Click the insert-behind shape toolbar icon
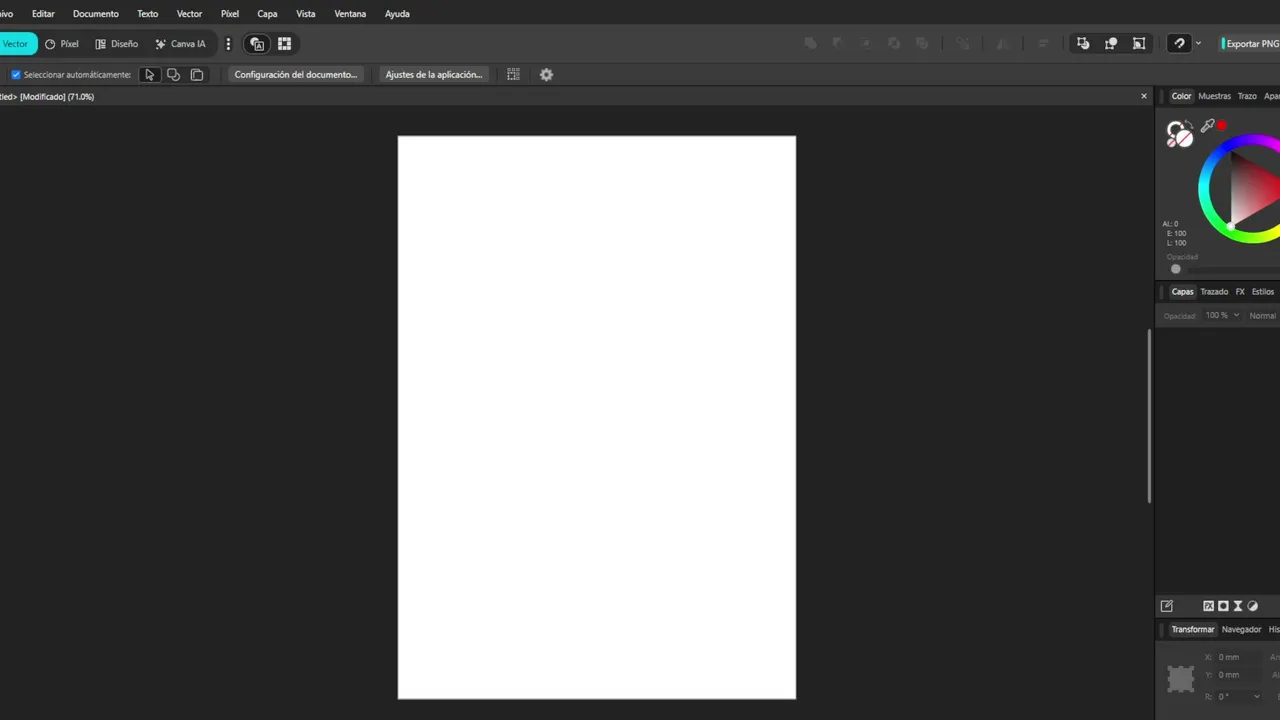This screenshot has height=720, width=1280. [1083, 44]
